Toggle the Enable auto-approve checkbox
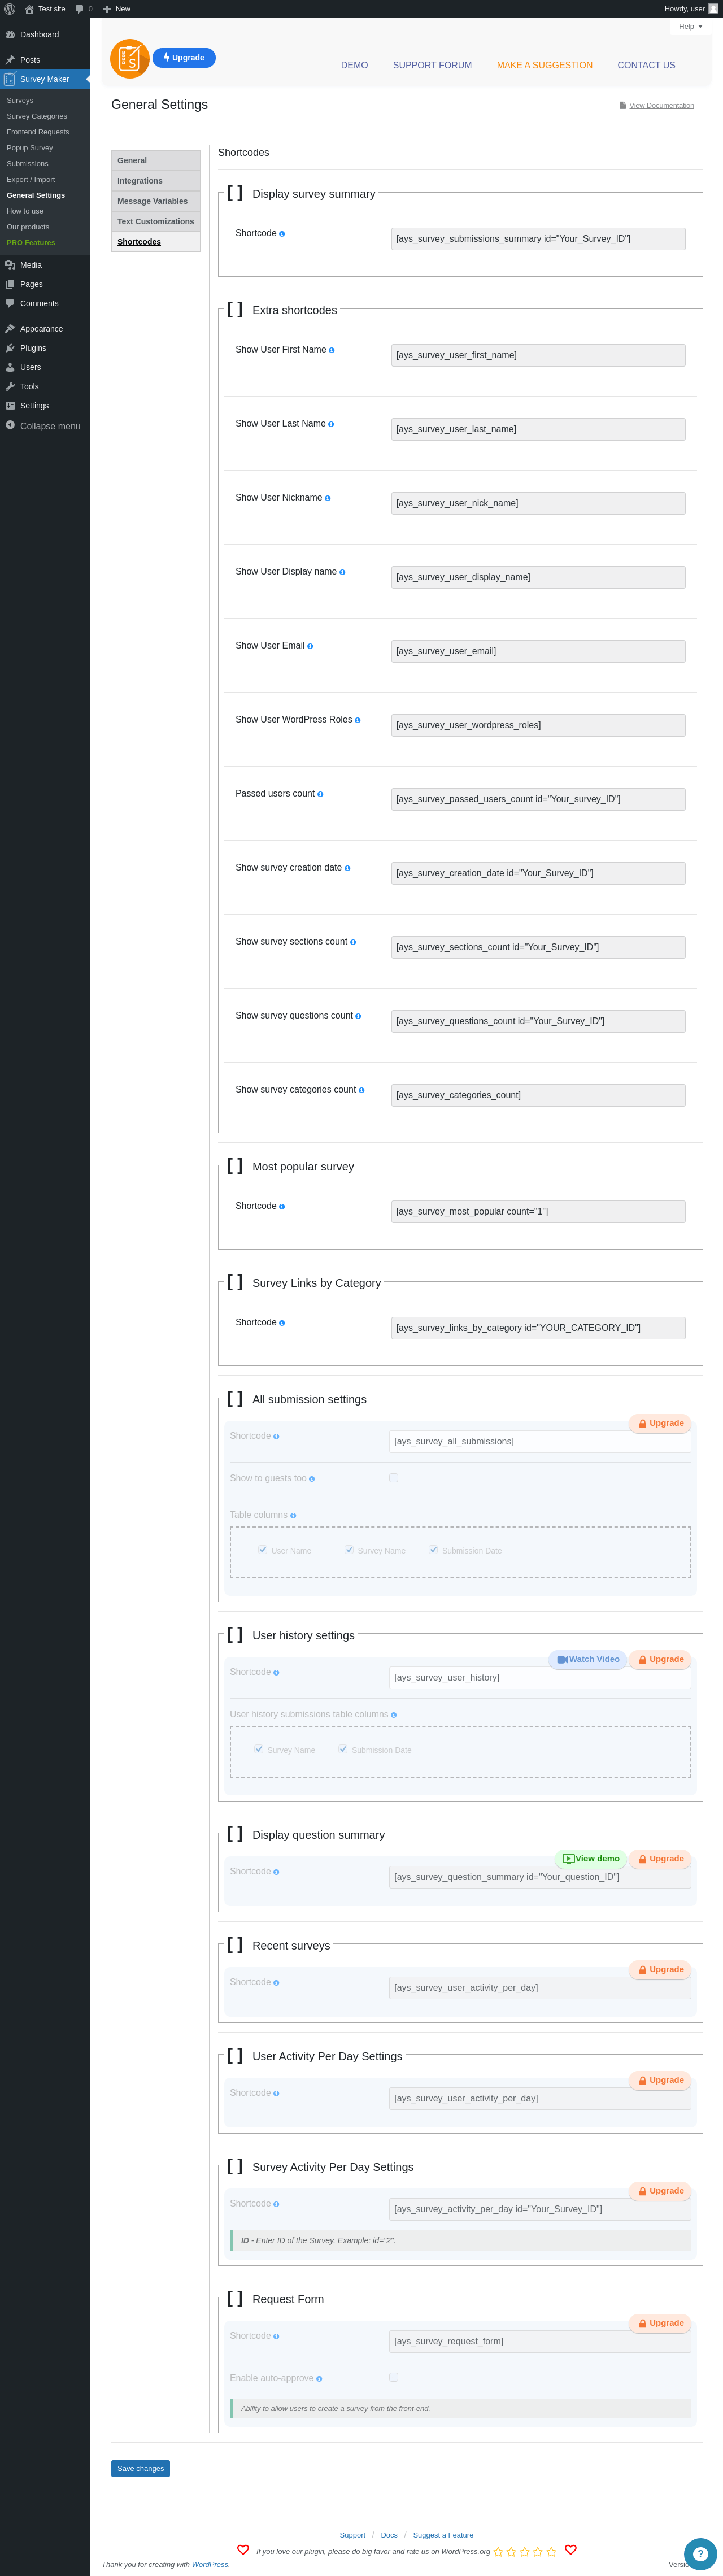The height and width of the screenshot is (2576, 723). tap(394, 2377)
